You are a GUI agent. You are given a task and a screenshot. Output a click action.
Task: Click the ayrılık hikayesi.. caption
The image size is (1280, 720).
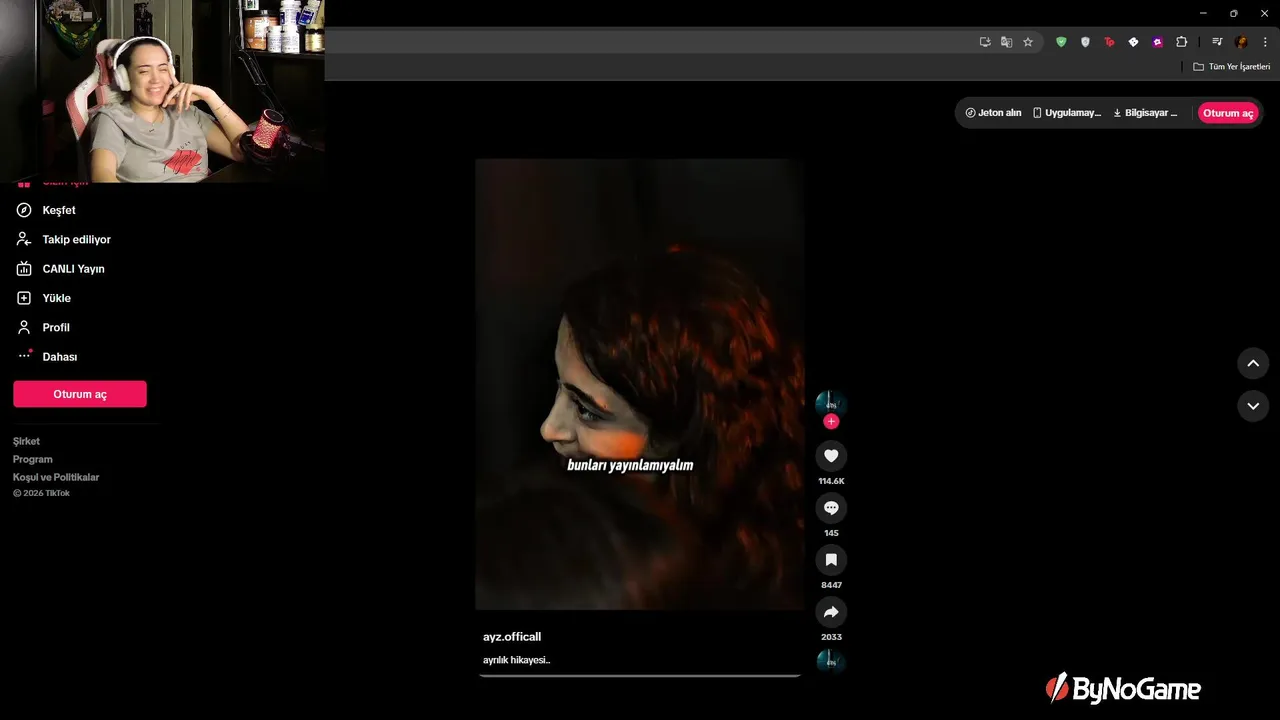pos(517,660)
